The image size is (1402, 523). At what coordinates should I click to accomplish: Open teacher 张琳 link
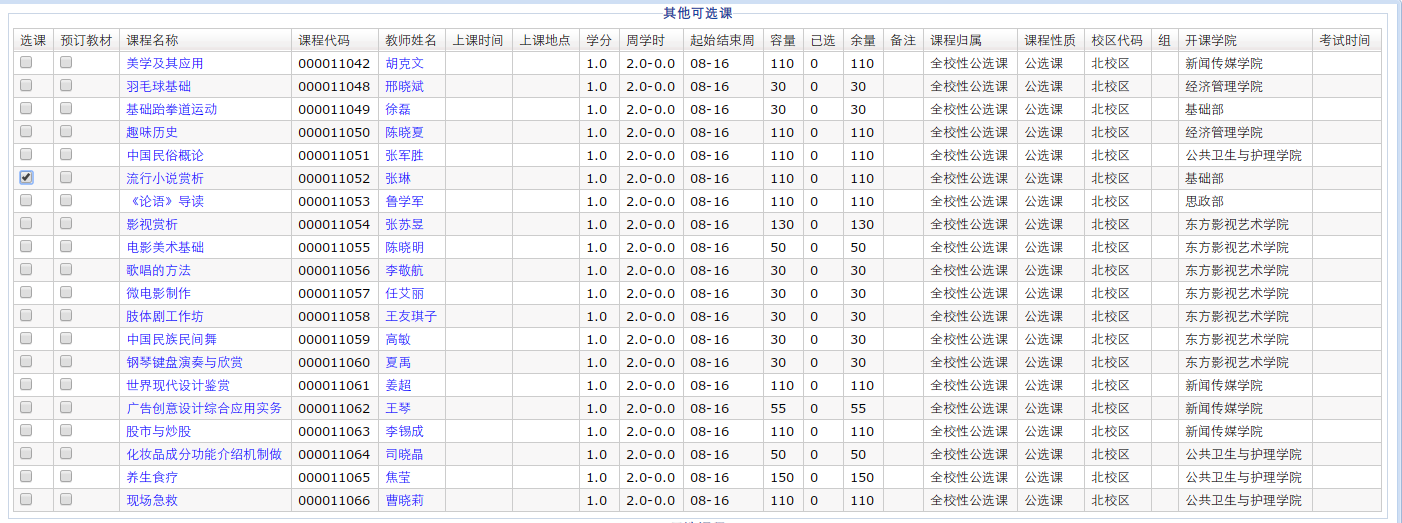tap(397, 178)
